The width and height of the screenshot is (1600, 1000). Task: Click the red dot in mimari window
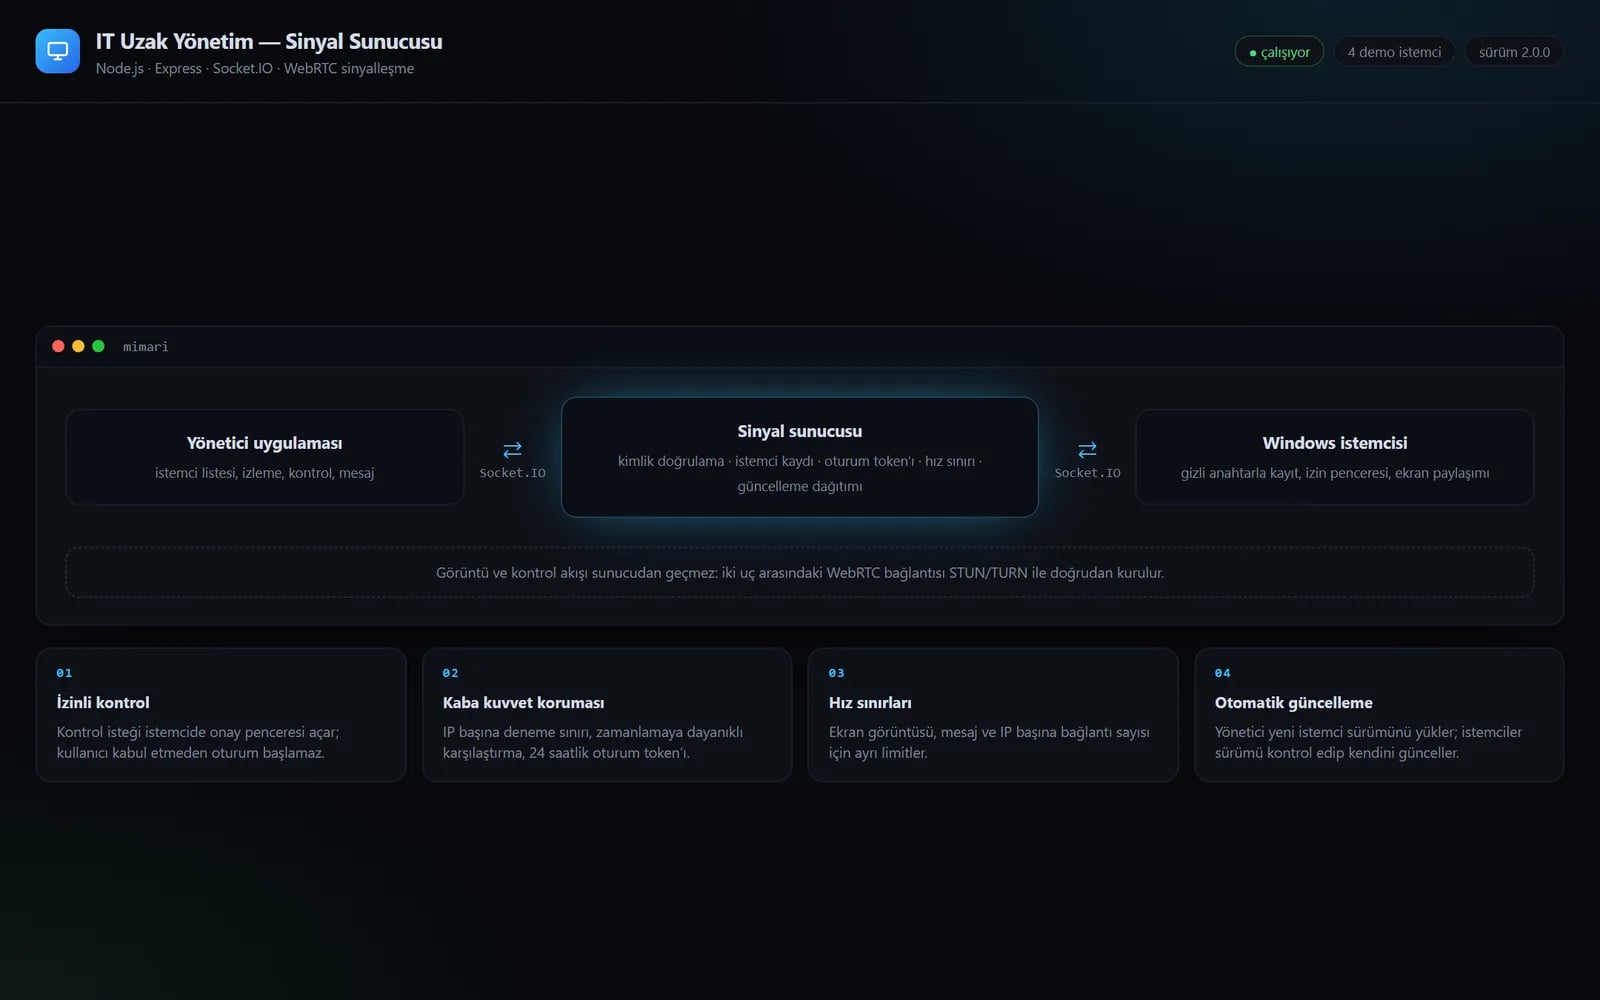[x=58, y=346]
